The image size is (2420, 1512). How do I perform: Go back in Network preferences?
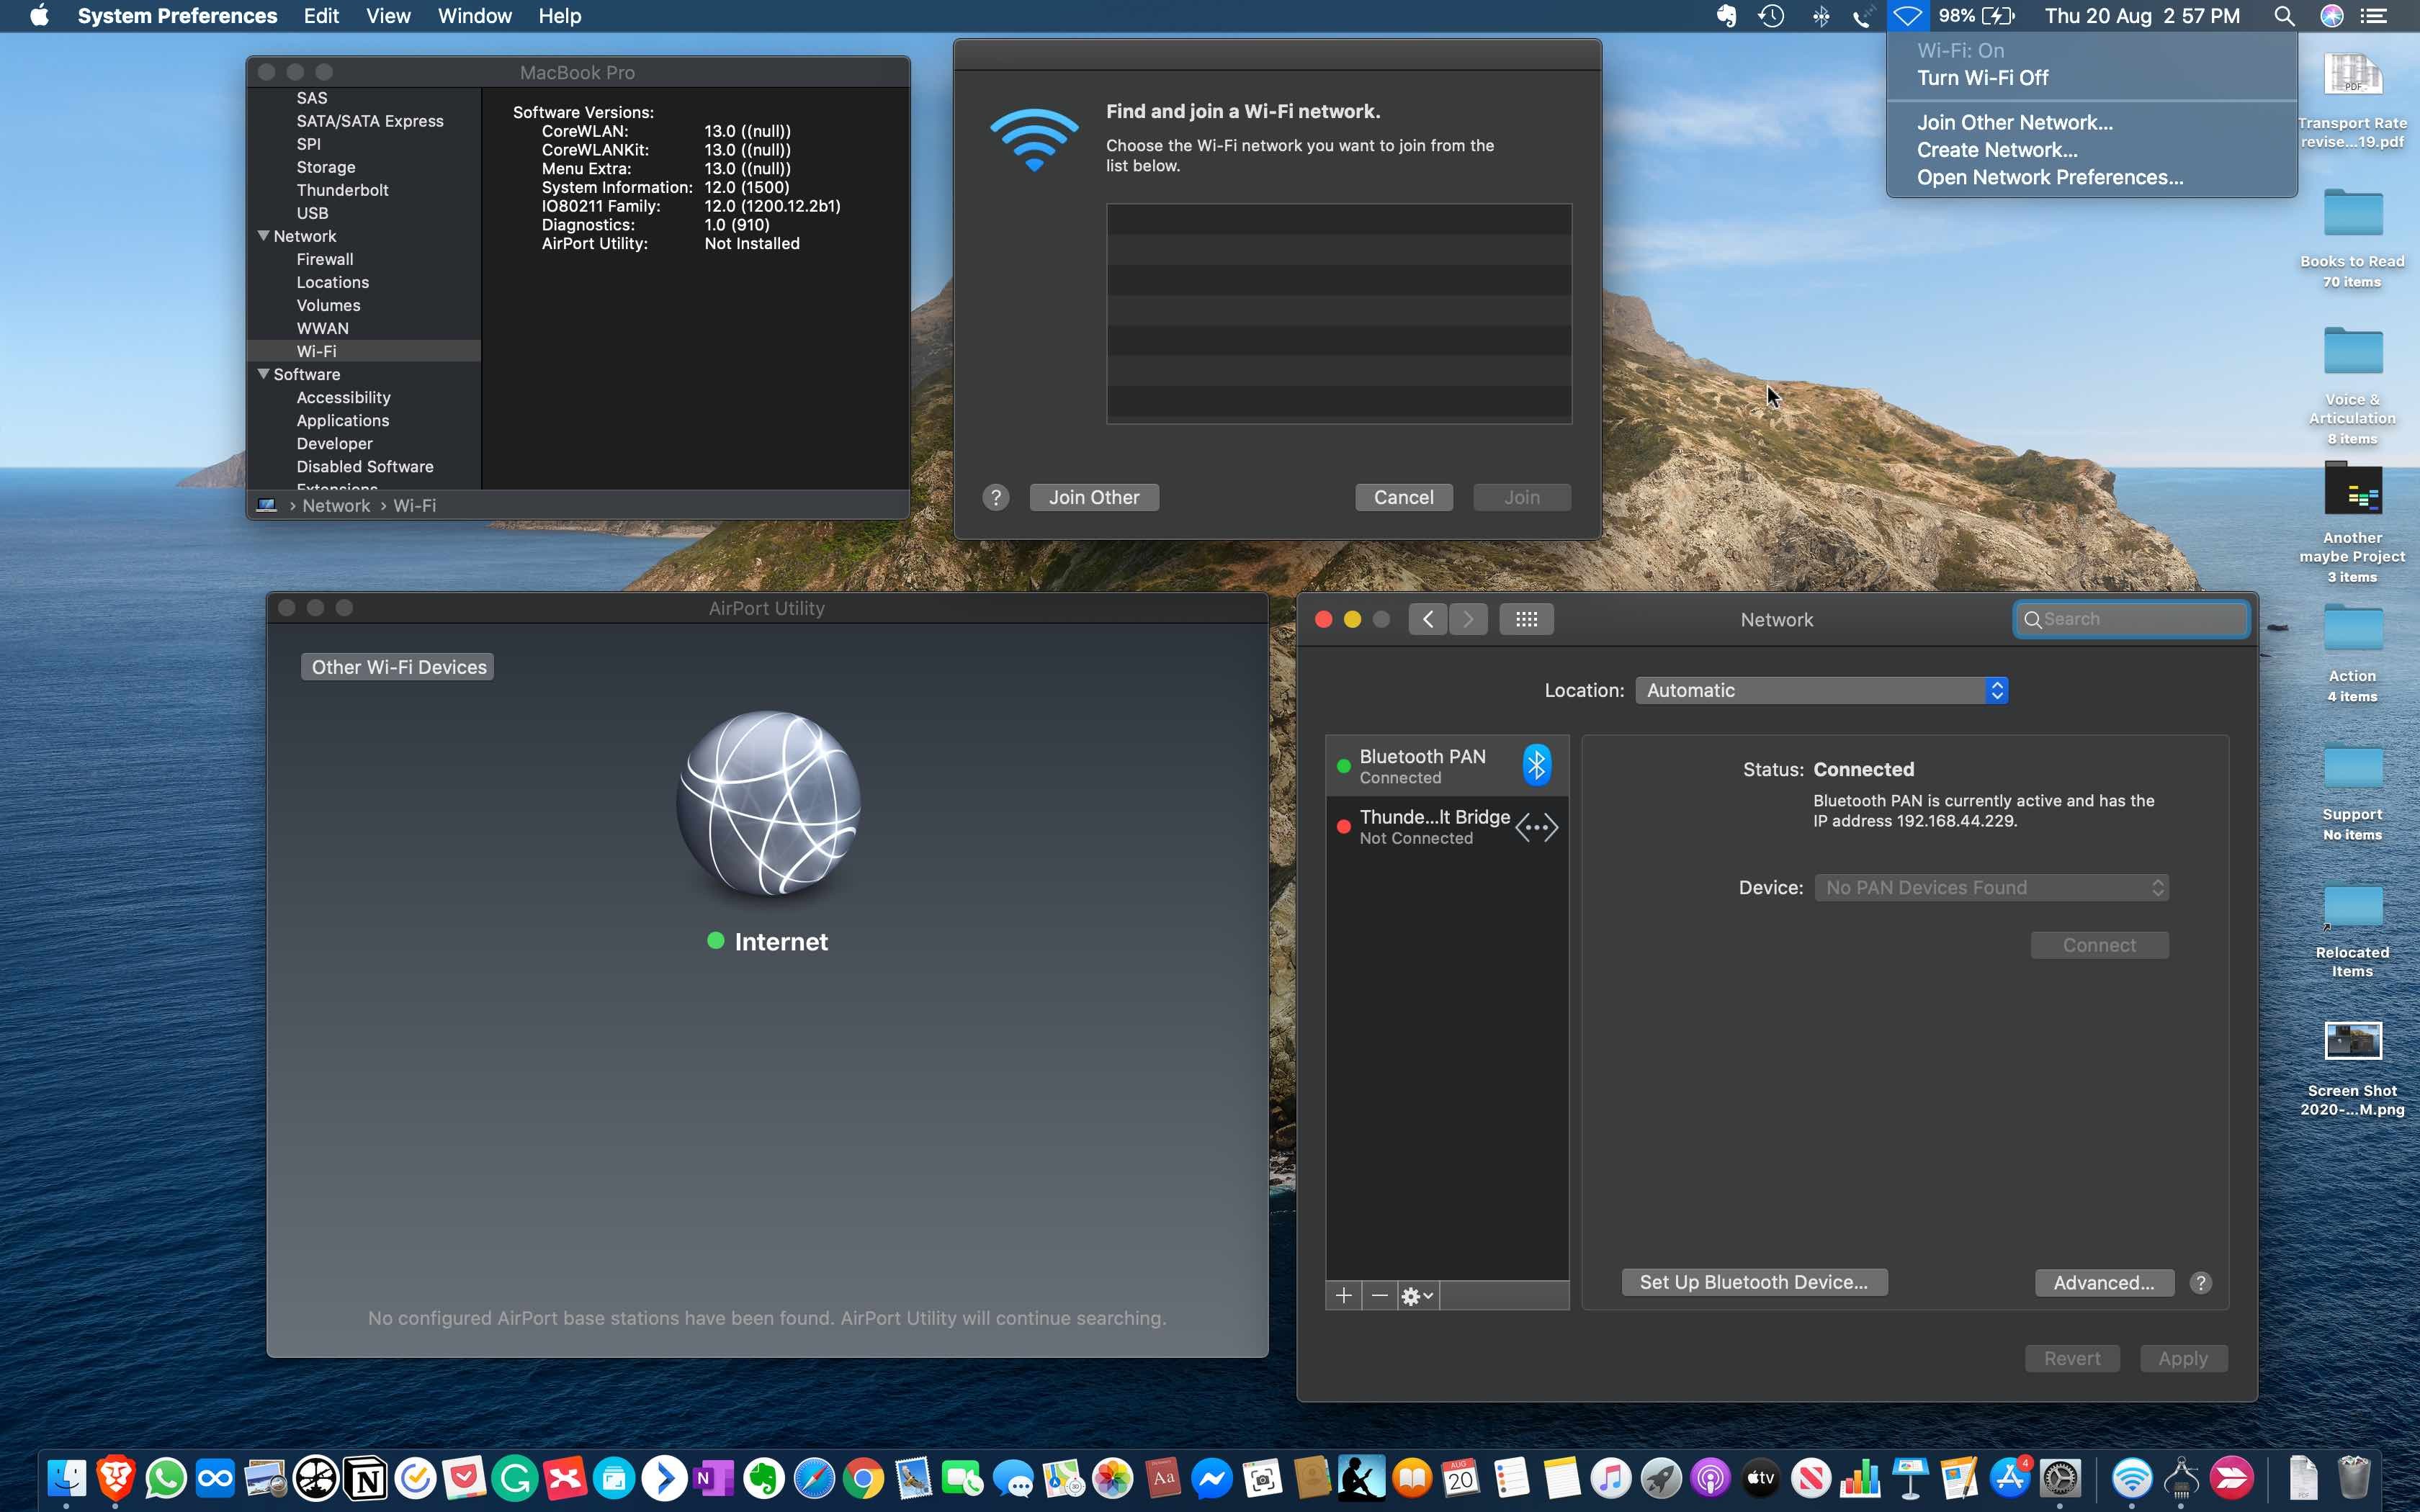[1427, 619]
